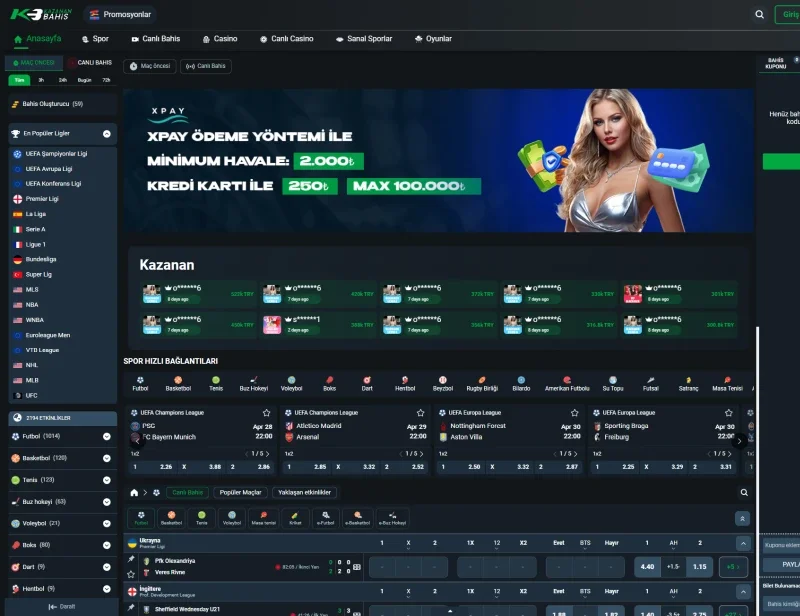Pin the Ptk Olexandriya match

(131, 559)
